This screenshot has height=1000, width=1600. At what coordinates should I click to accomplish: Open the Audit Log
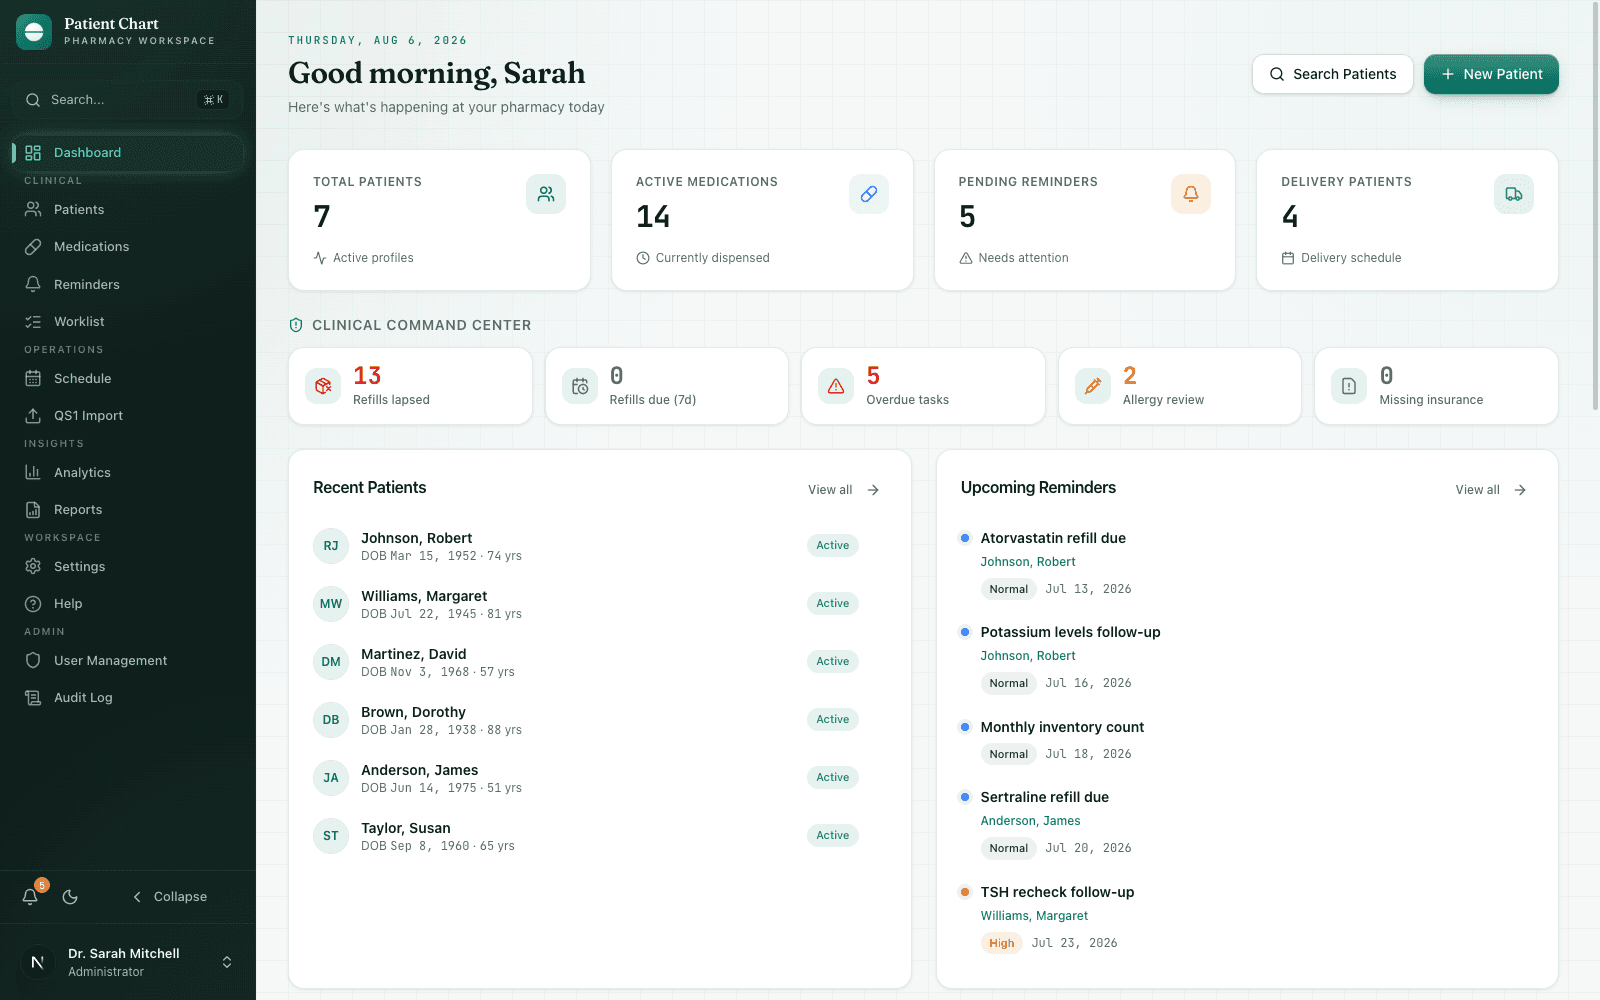(x=128, y=698)
